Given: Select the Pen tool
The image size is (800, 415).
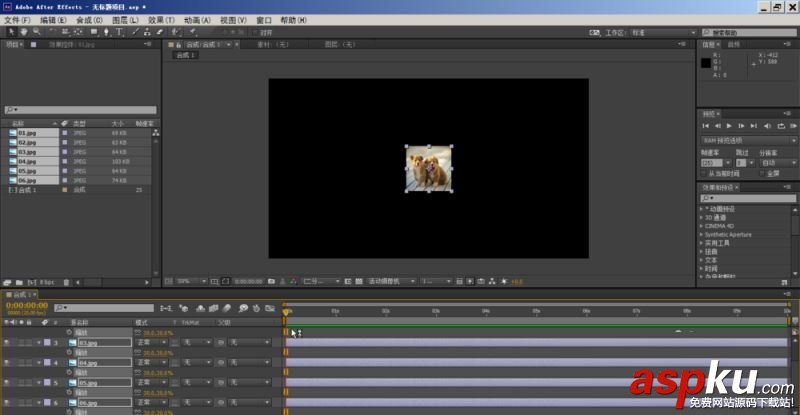Looking at the screenshot, I should point(107,32).
